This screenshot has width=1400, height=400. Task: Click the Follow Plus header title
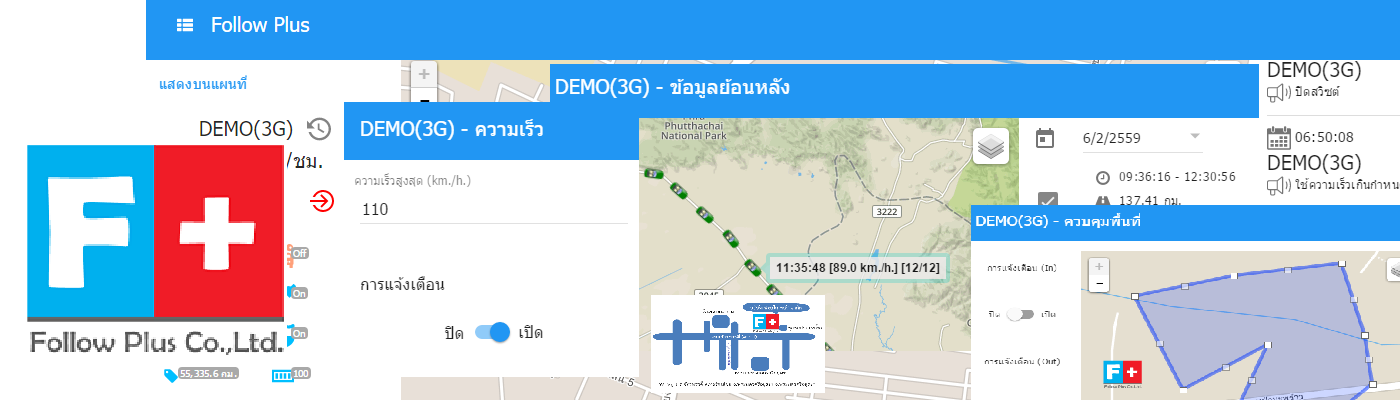coord(260,25)
